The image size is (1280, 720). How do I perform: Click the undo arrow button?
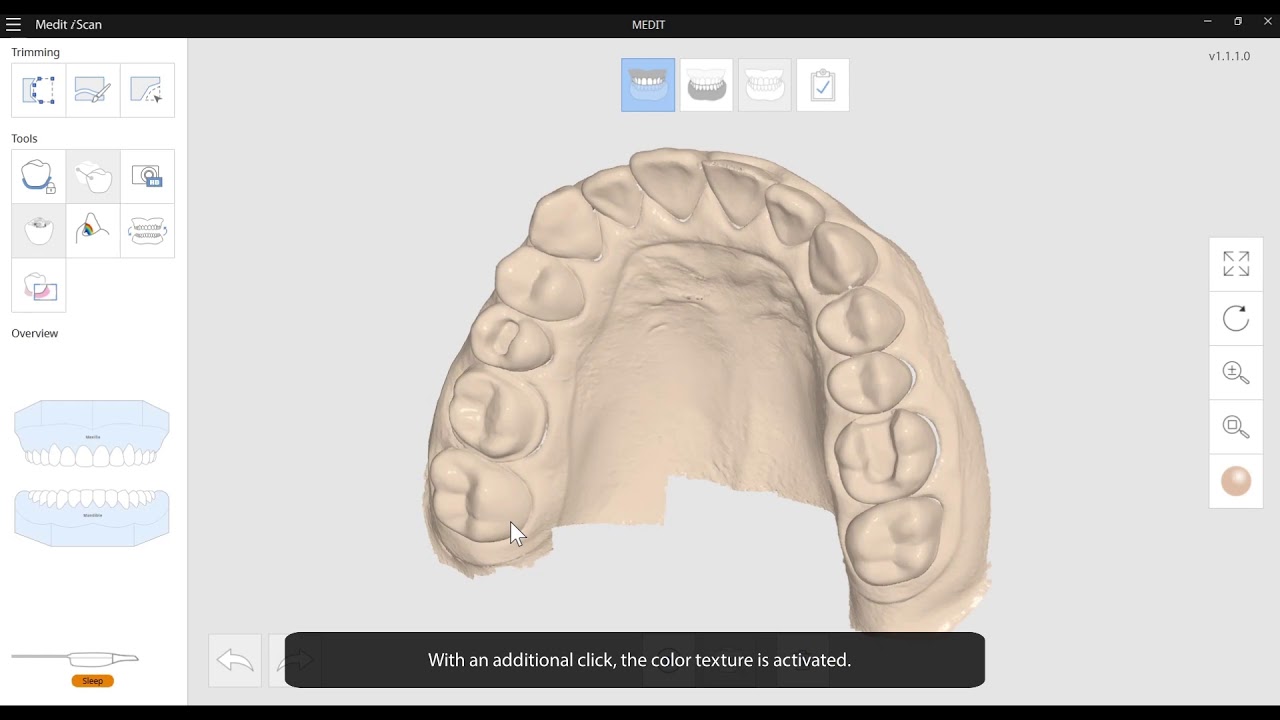[x=235, y=660]
